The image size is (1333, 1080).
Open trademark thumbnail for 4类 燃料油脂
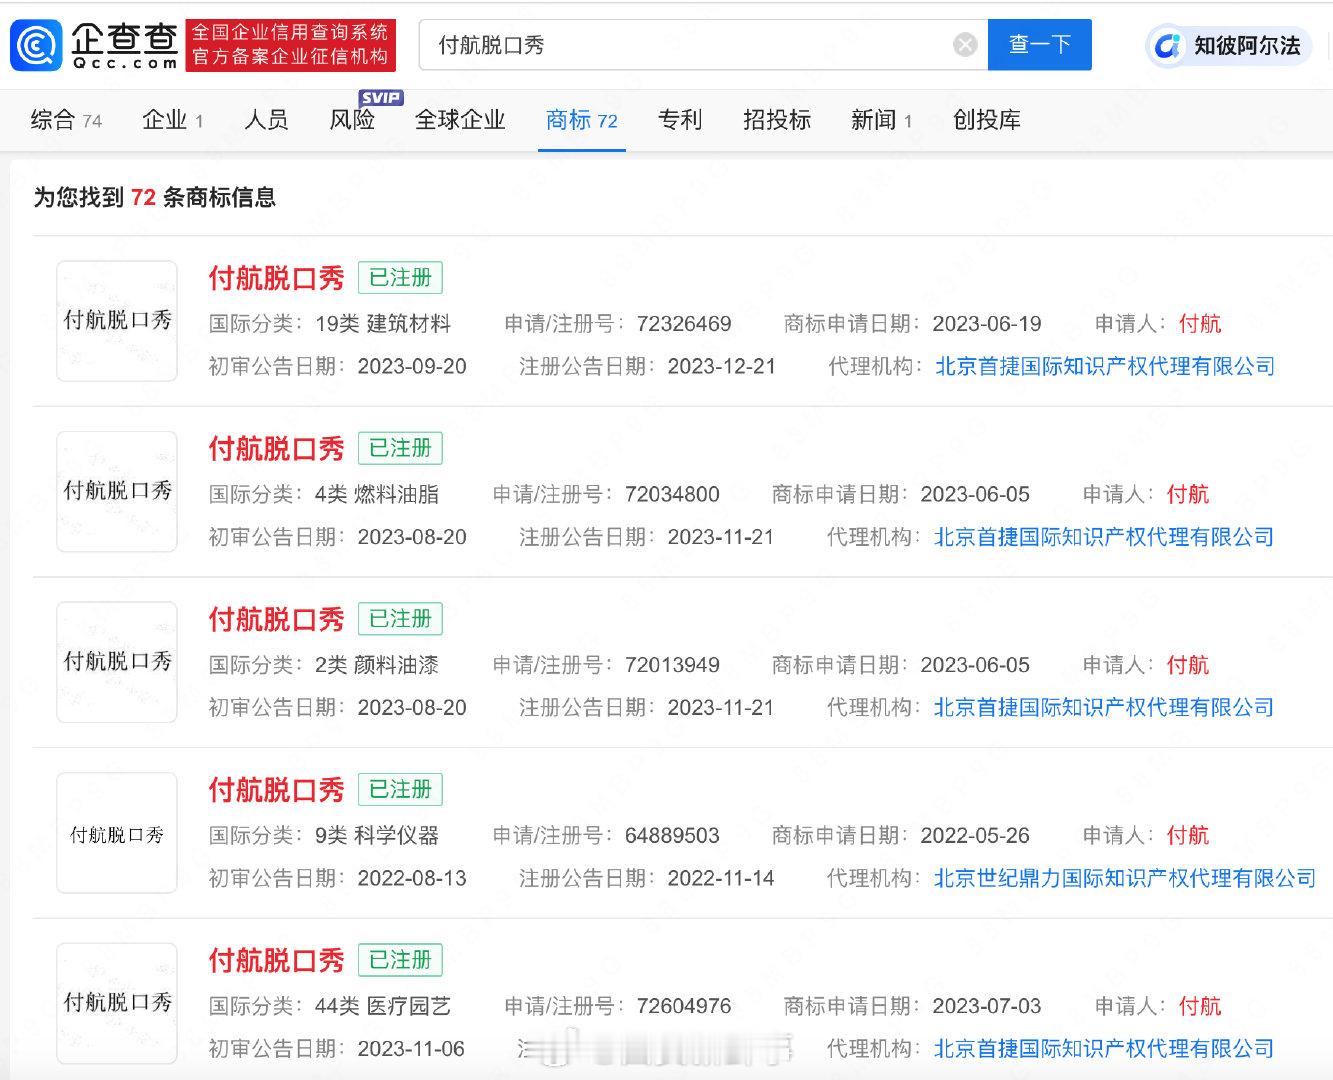pos(117,491)
